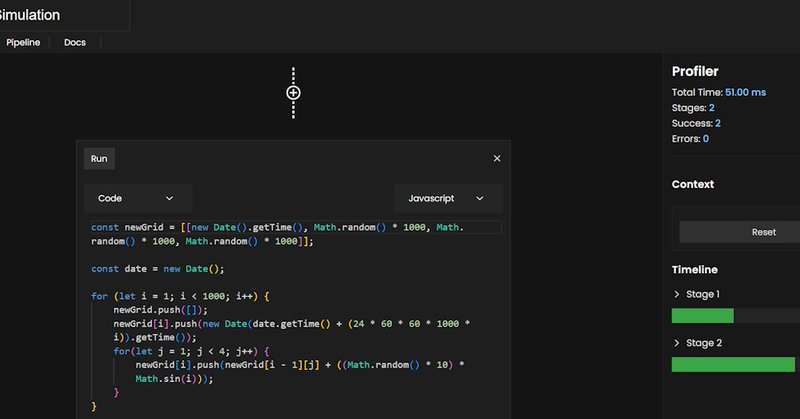Click the Stage 2 green timeline bar

click(733, 364)
